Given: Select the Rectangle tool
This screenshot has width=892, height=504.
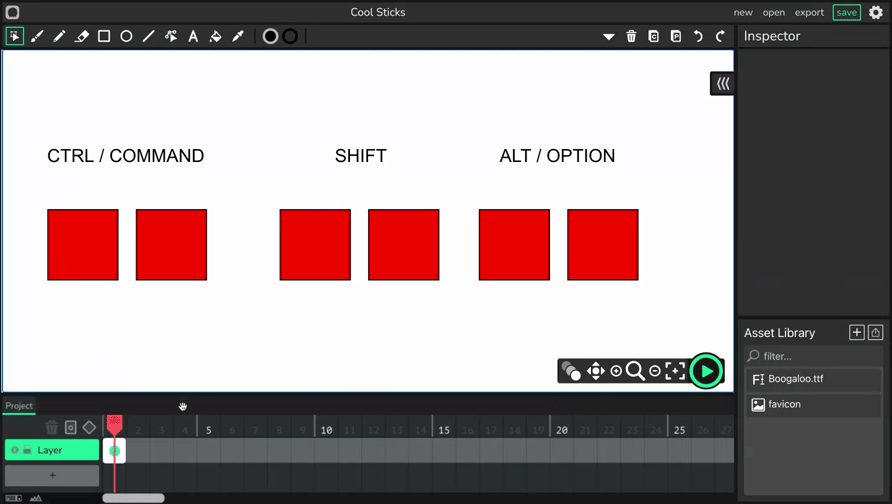Looking at the screenshot, I should coord(104,36).
